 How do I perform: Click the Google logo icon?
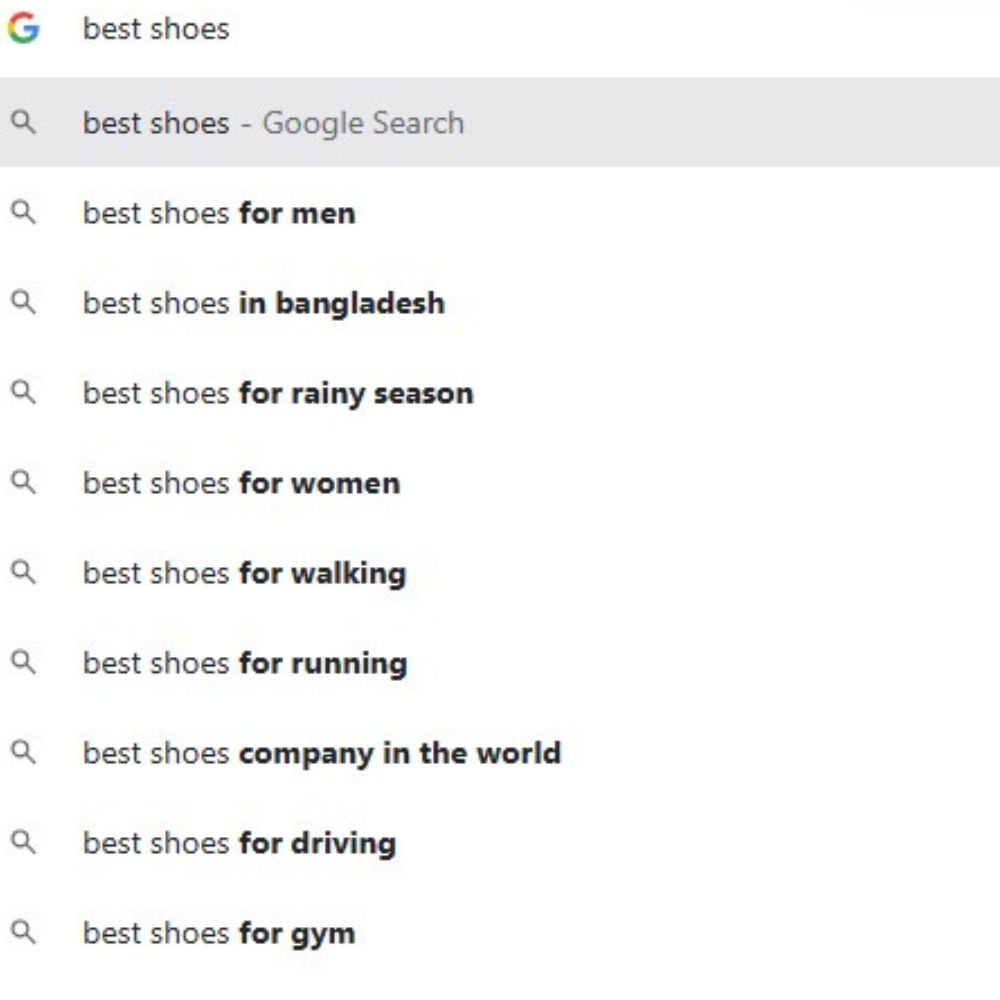click(x=23, y=28)
